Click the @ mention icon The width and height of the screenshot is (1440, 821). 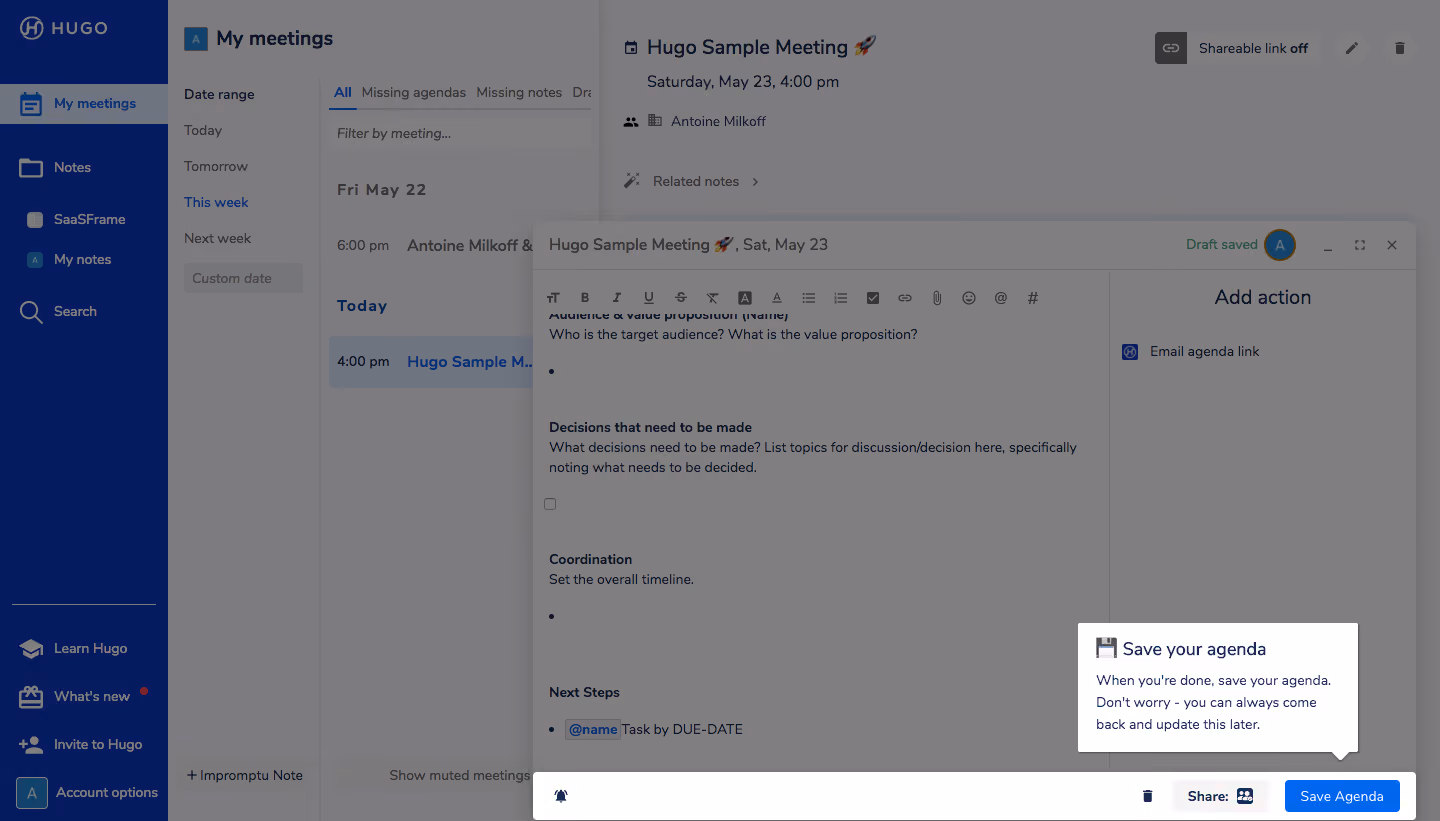1001,298
